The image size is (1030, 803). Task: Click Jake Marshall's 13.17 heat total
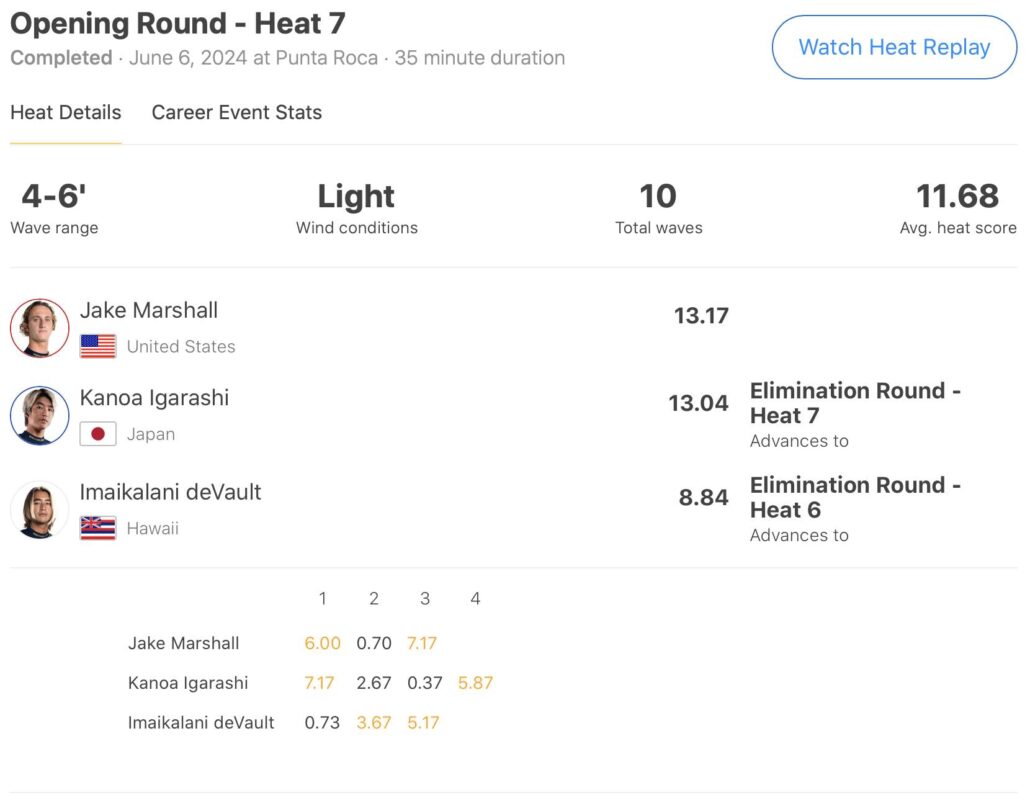click(701, 316)
